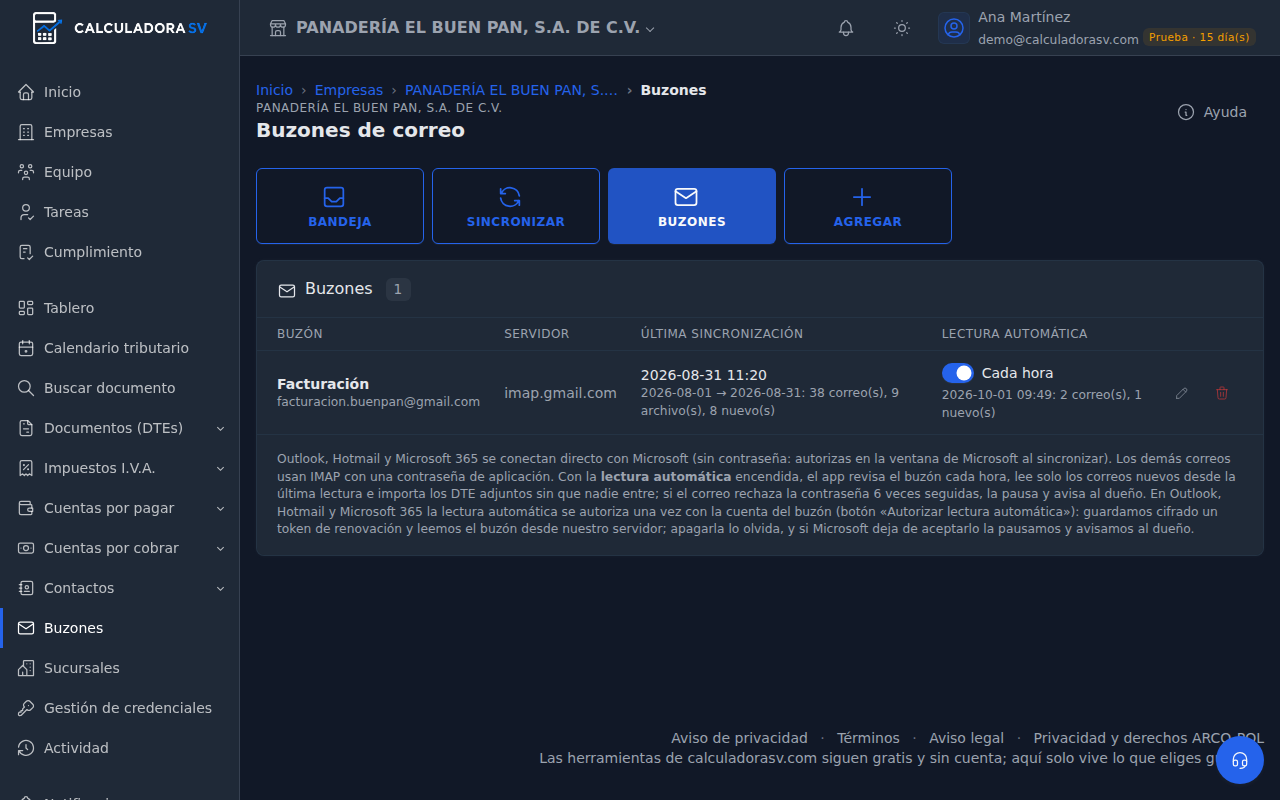Screen dimensions: 1280x800
Task: Click the mailbox count badge showing 1
Action: (x=398, y=290)
